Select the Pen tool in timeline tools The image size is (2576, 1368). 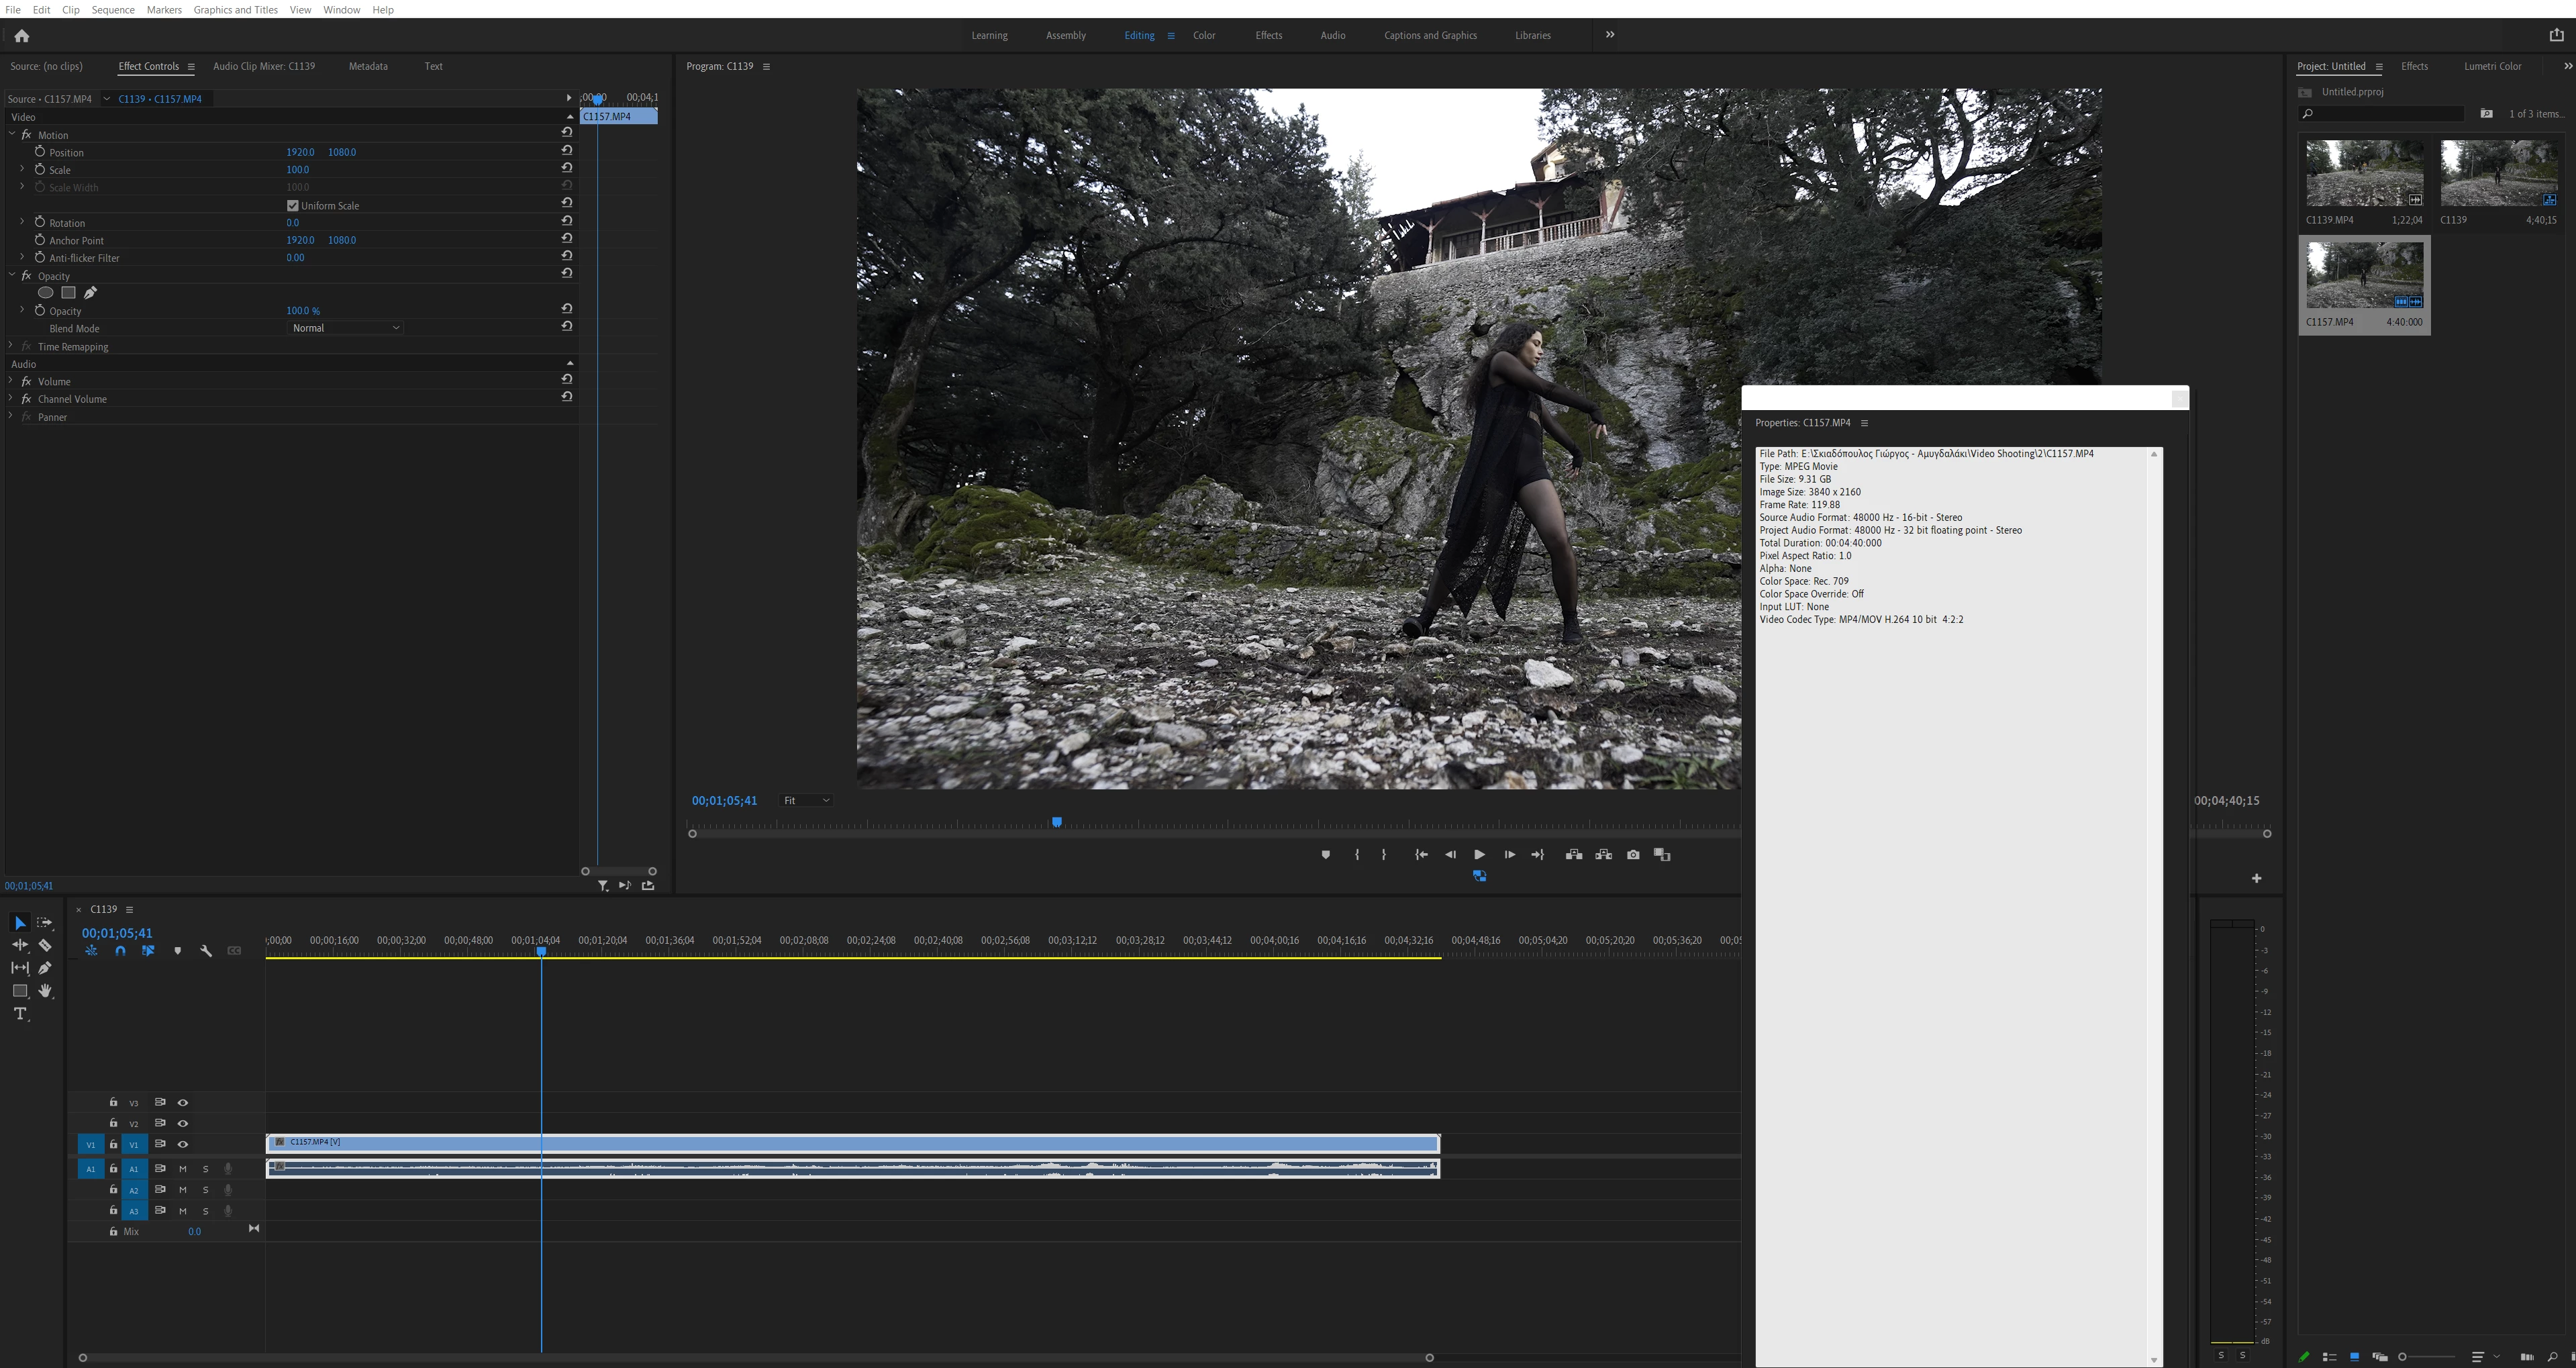coord(45,968)
